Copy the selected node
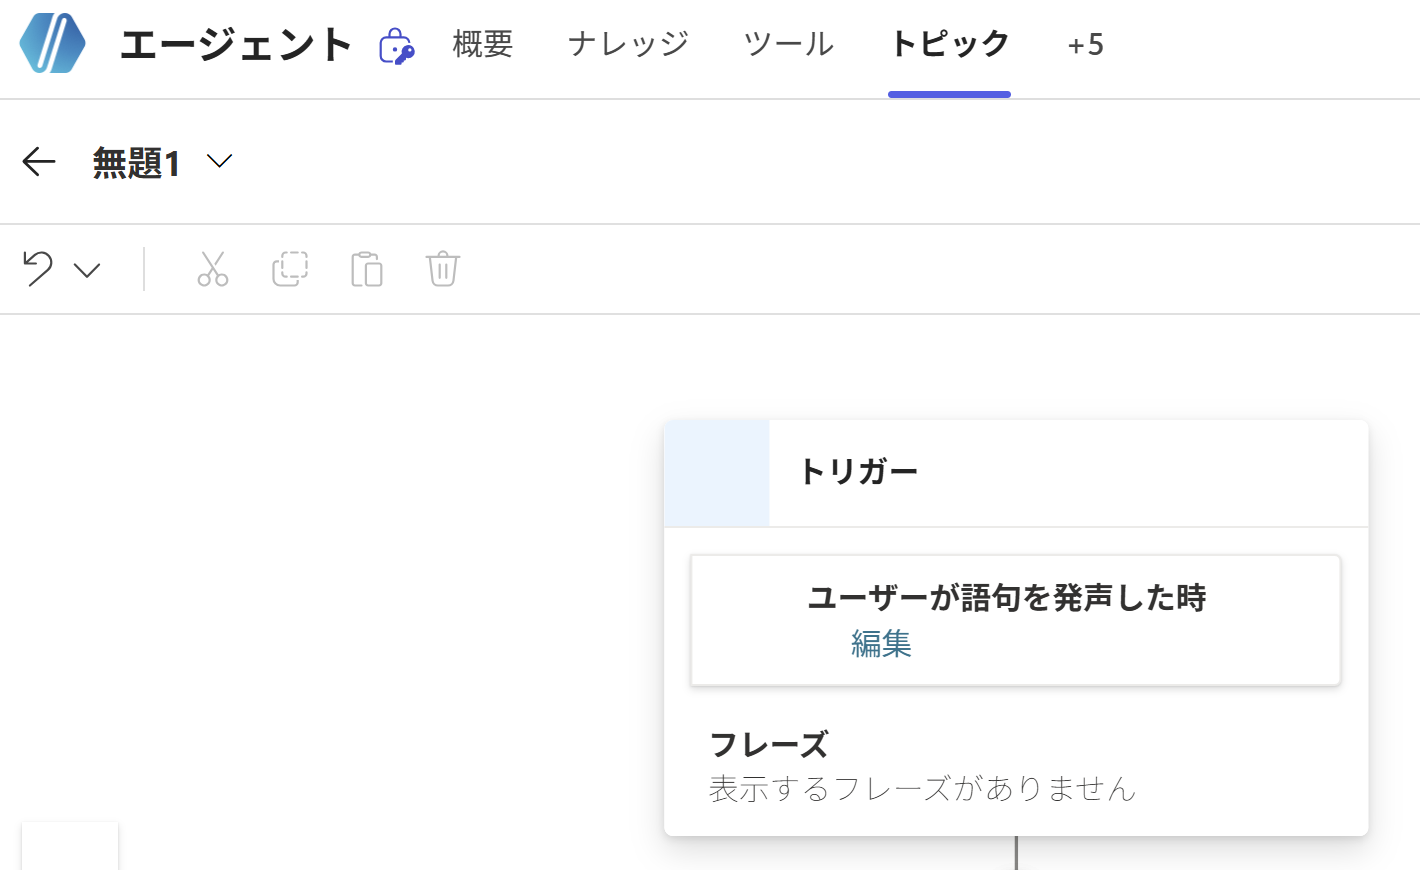Viewport: 1420px width, 870px height. (290, 269)
